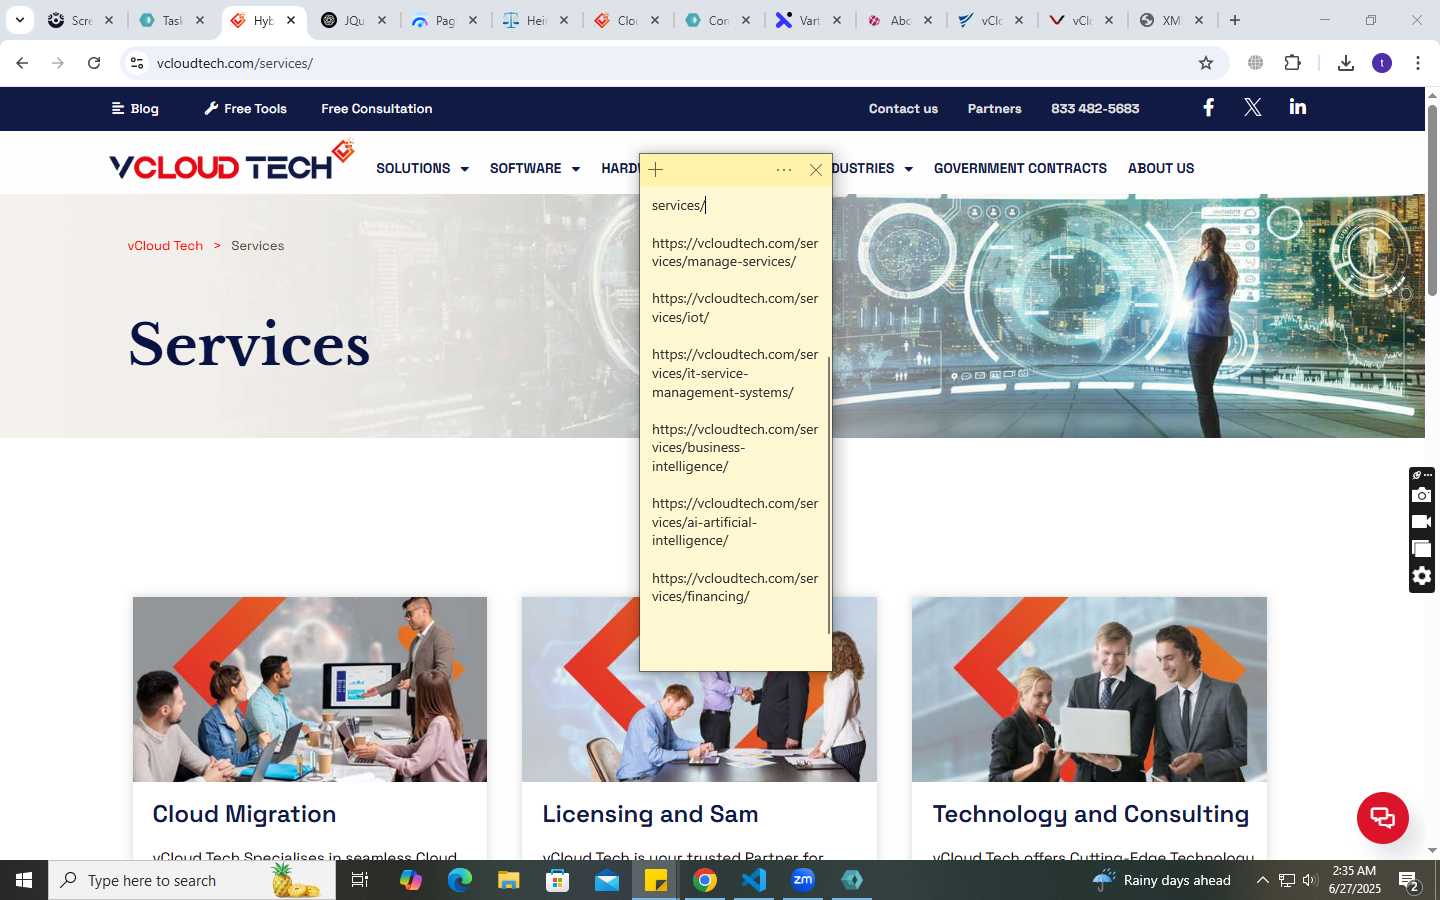Open the Technology and Consulting card image

click(1089, 689)
